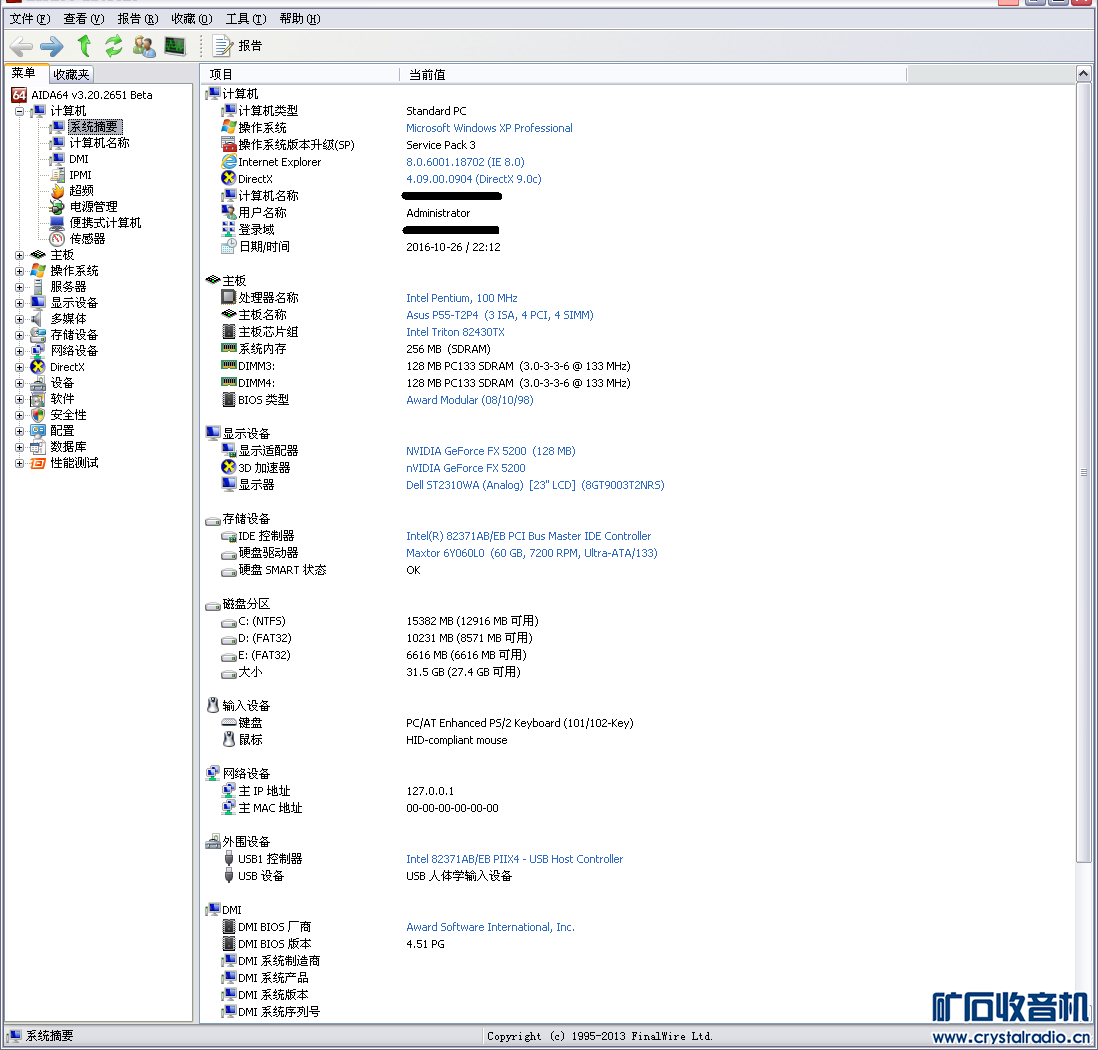The height and width of the screenshot is (1050, 1098).
Task: Open the 工具(T) menu
Action: point(245,19)
